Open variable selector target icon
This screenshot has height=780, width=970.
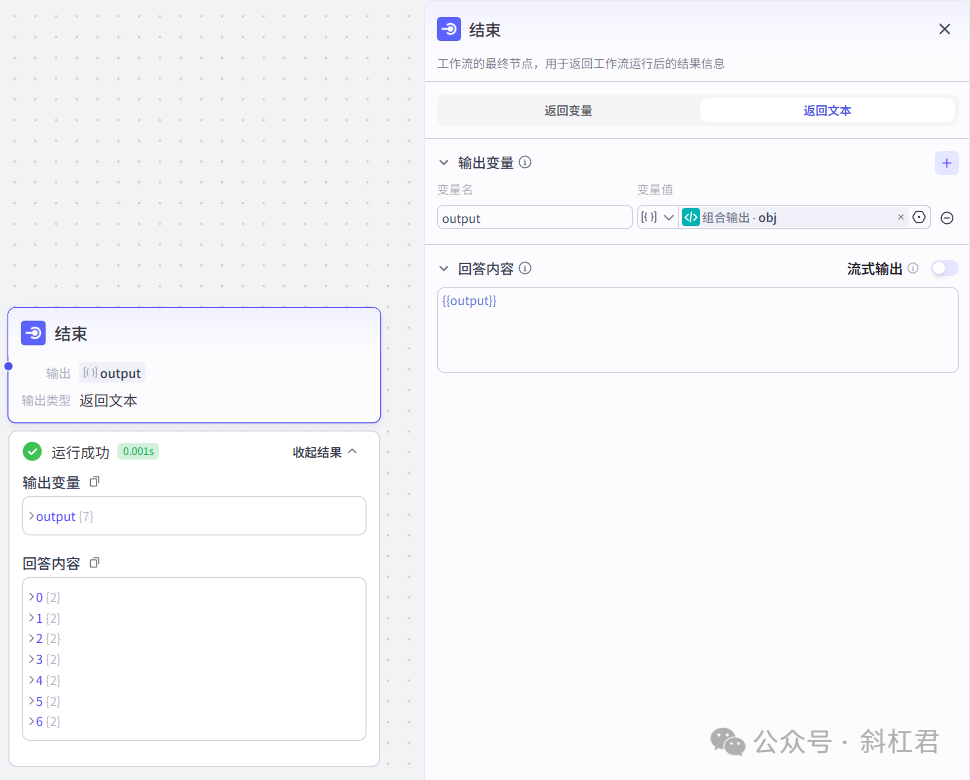tap(919, 217)
